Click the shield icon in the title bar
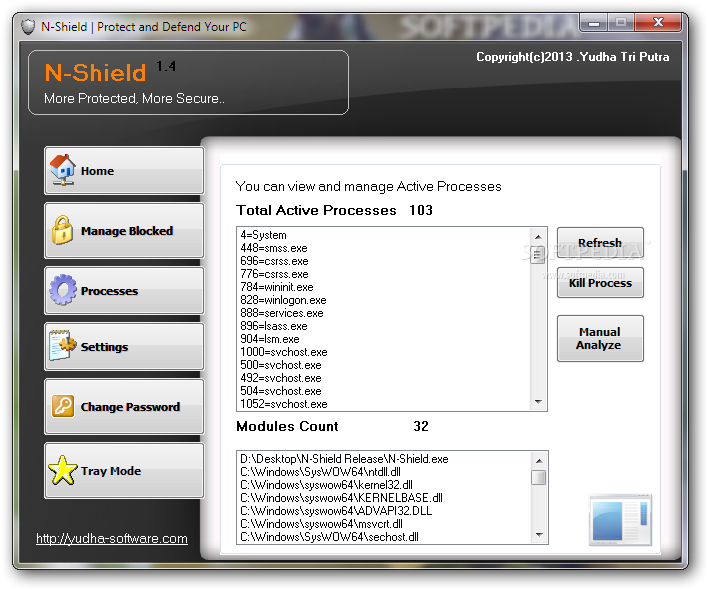The image size is (709, 590). click(x=28, y=27)
